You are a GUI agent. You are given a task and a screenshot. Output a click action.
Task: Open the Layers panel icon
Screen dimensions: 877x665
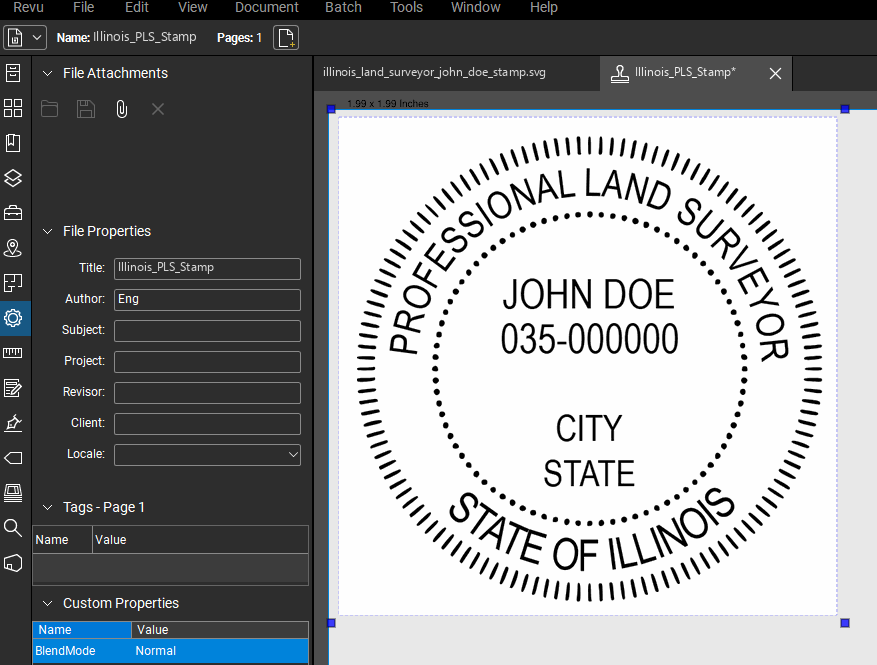tap(13, 178)
